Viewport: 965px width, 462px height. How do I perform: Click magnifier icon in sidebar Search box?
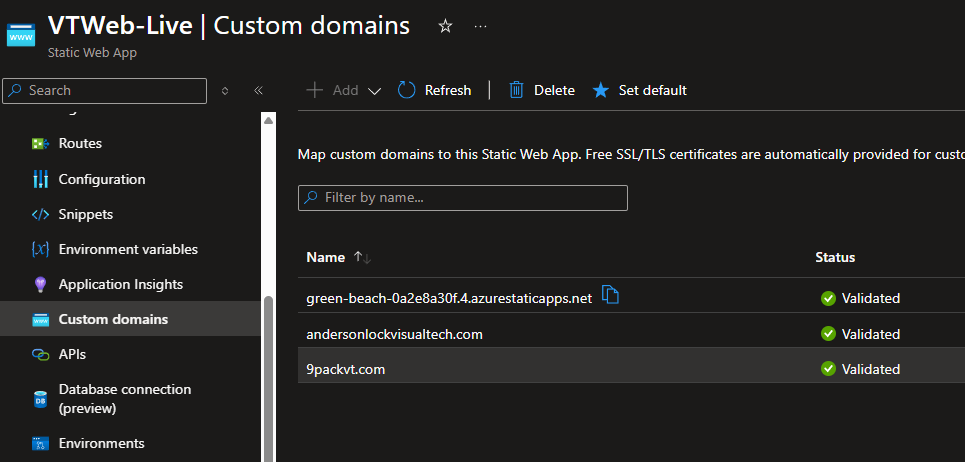[17, 90]
